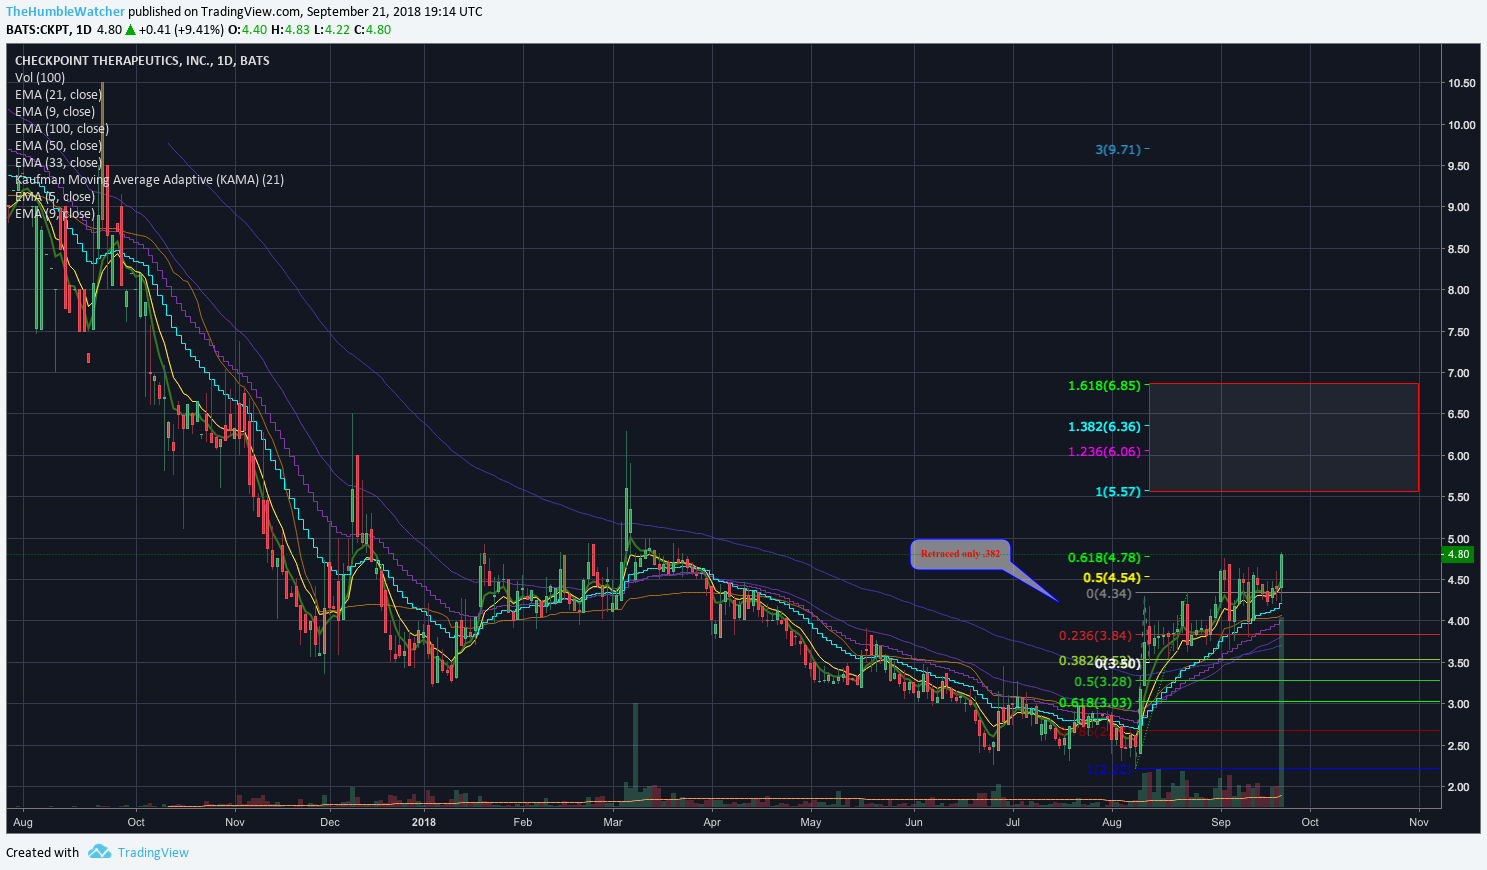Click the 0.5(3.28) retracement label
The width and height of the screenshot is (1487, 870).
pos(1104,682)
